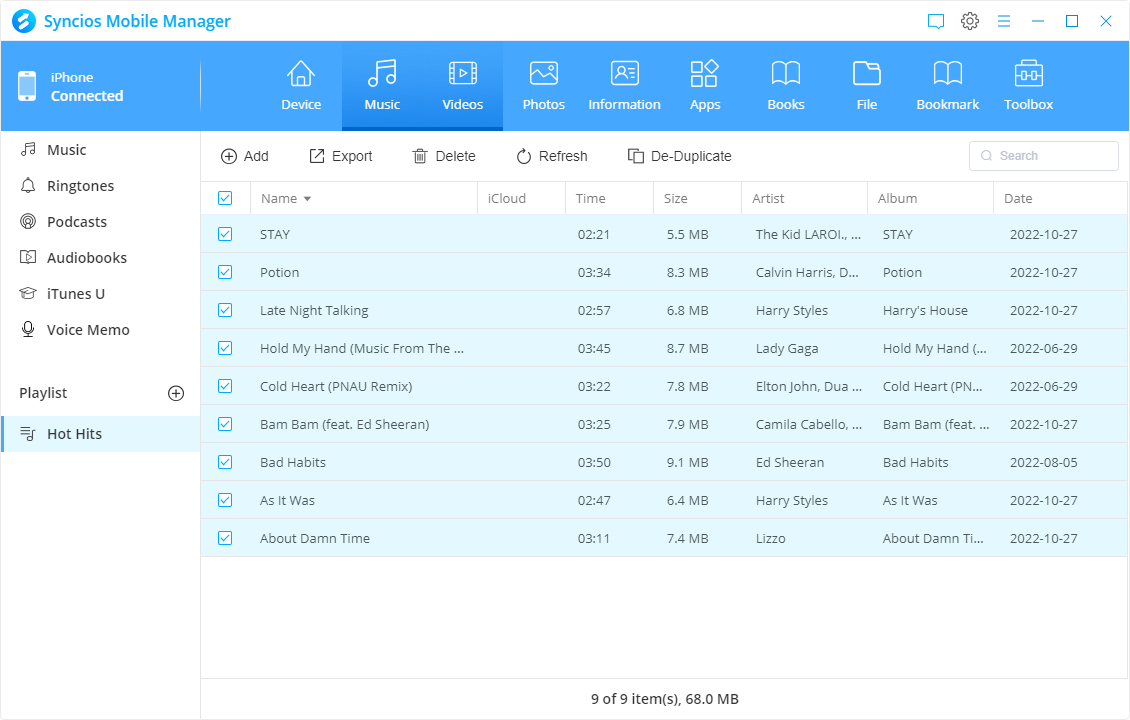Open the Videos tab
This screenshot has width=1130, height=720.
463,86
